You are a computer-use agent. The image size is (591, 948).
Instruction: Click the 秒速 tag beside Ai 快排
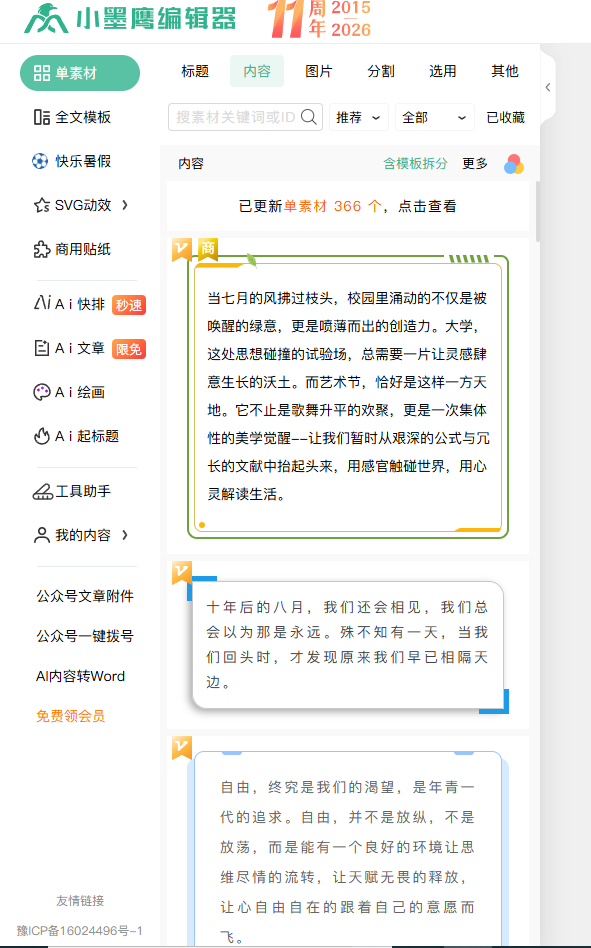pos(129,305)
